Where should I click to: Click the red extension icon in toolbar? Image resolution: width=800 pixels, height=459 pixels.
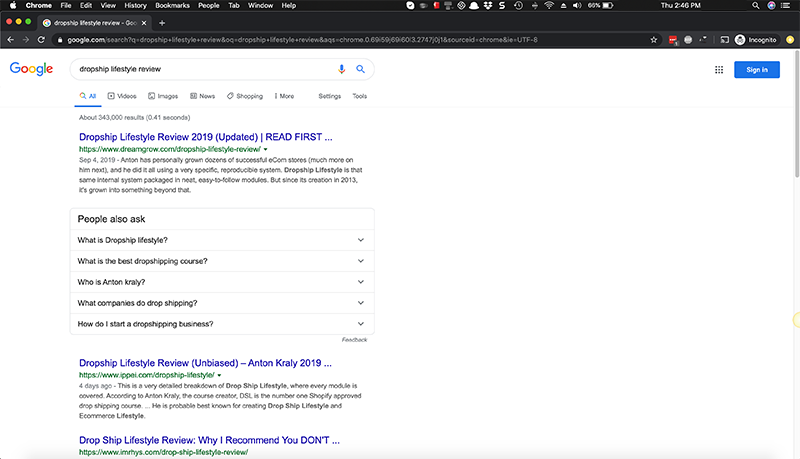click(x=673, y=40)
